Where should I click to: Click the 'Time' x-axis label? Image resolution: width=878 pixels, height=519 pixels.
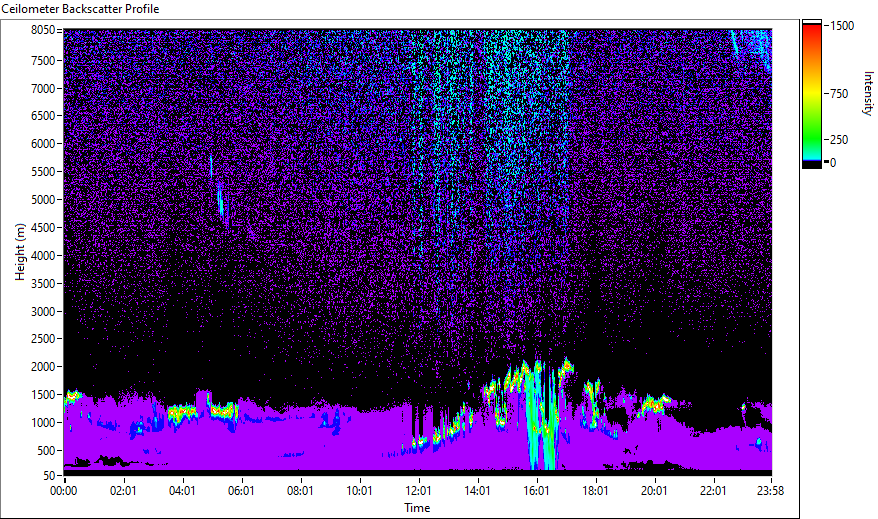[x=417, y=508]
